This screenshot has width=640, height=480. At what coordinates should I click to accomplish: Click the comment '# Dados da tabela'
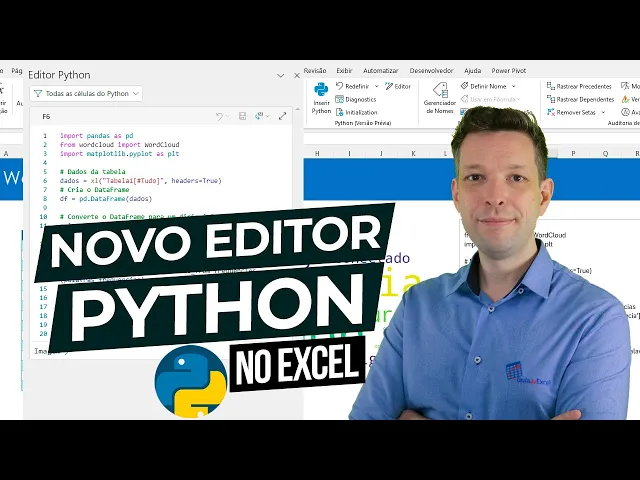(93, 171)
